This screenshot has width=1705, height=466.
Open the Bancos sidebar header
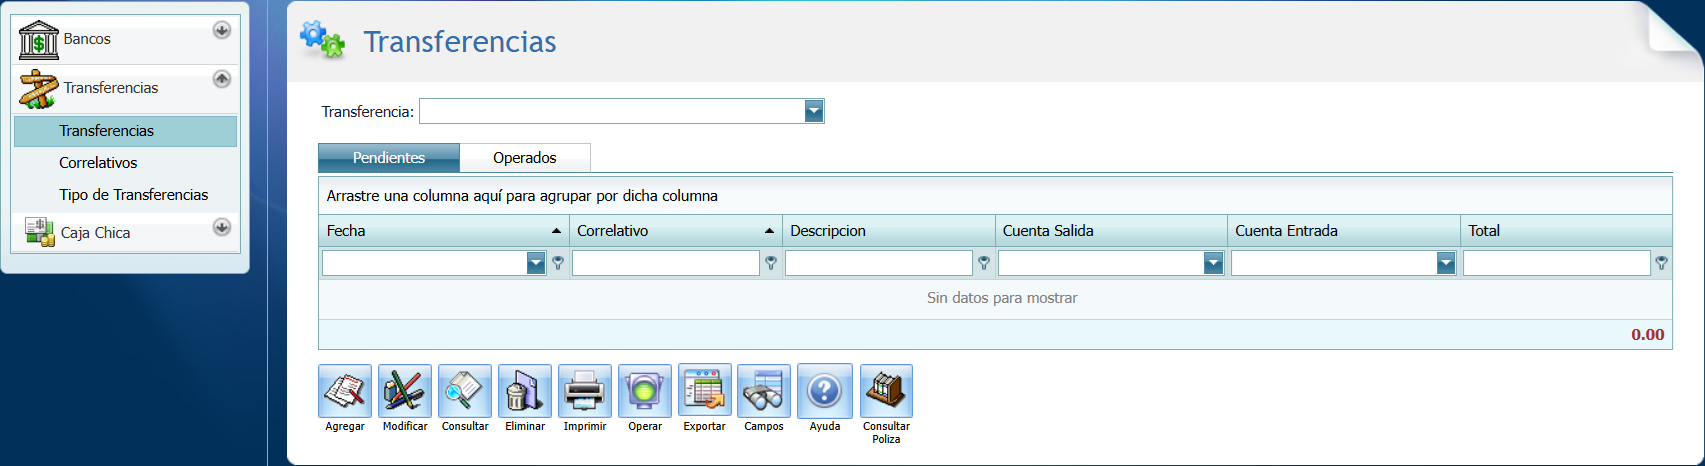click(125, 40)
